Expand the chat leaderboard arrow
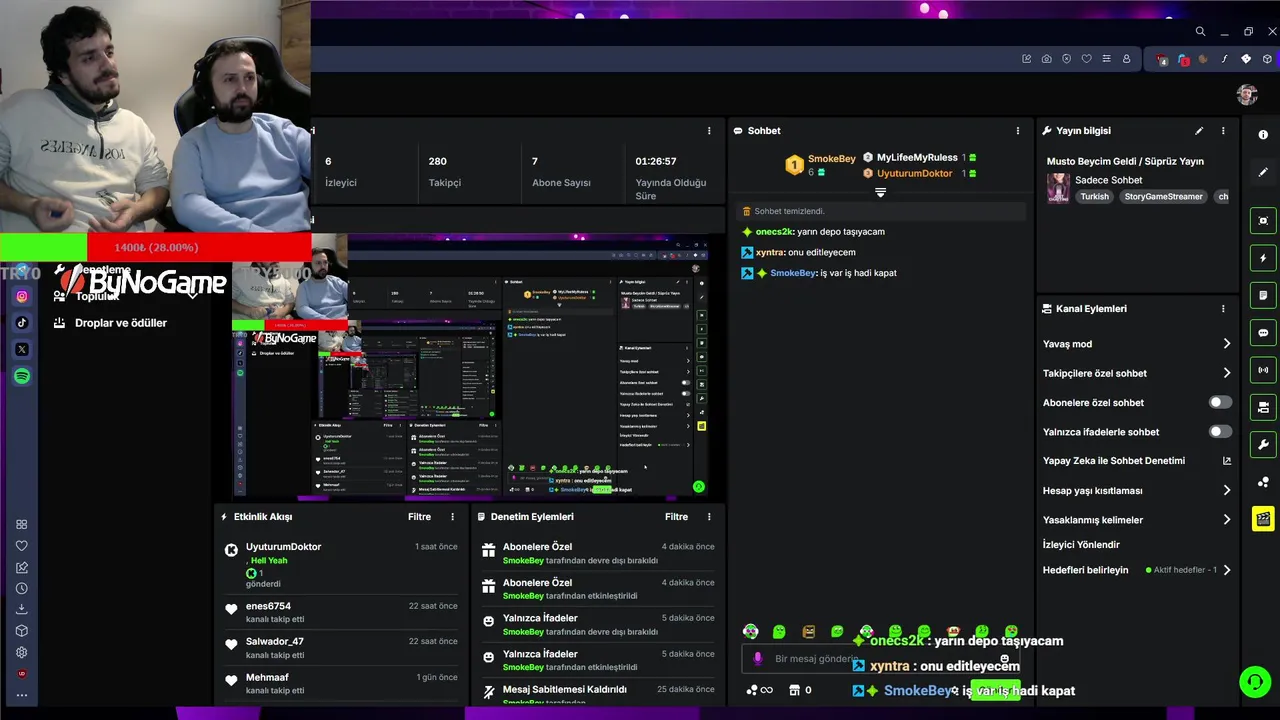This screenshot has width=1280, height=720. pos(880,192)
